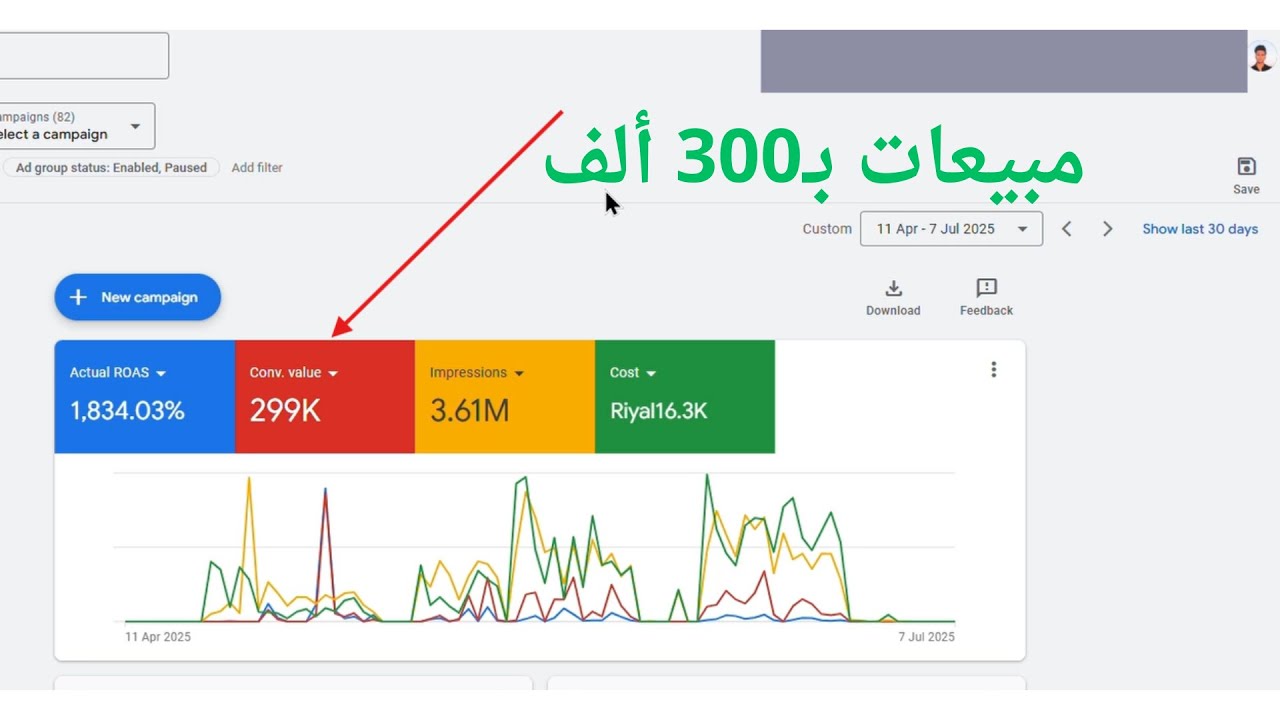Viewport: 1280px width, 720px height.
Task: Click the 11 Apr 2025 chart axis label
Action: coord(158,637)
